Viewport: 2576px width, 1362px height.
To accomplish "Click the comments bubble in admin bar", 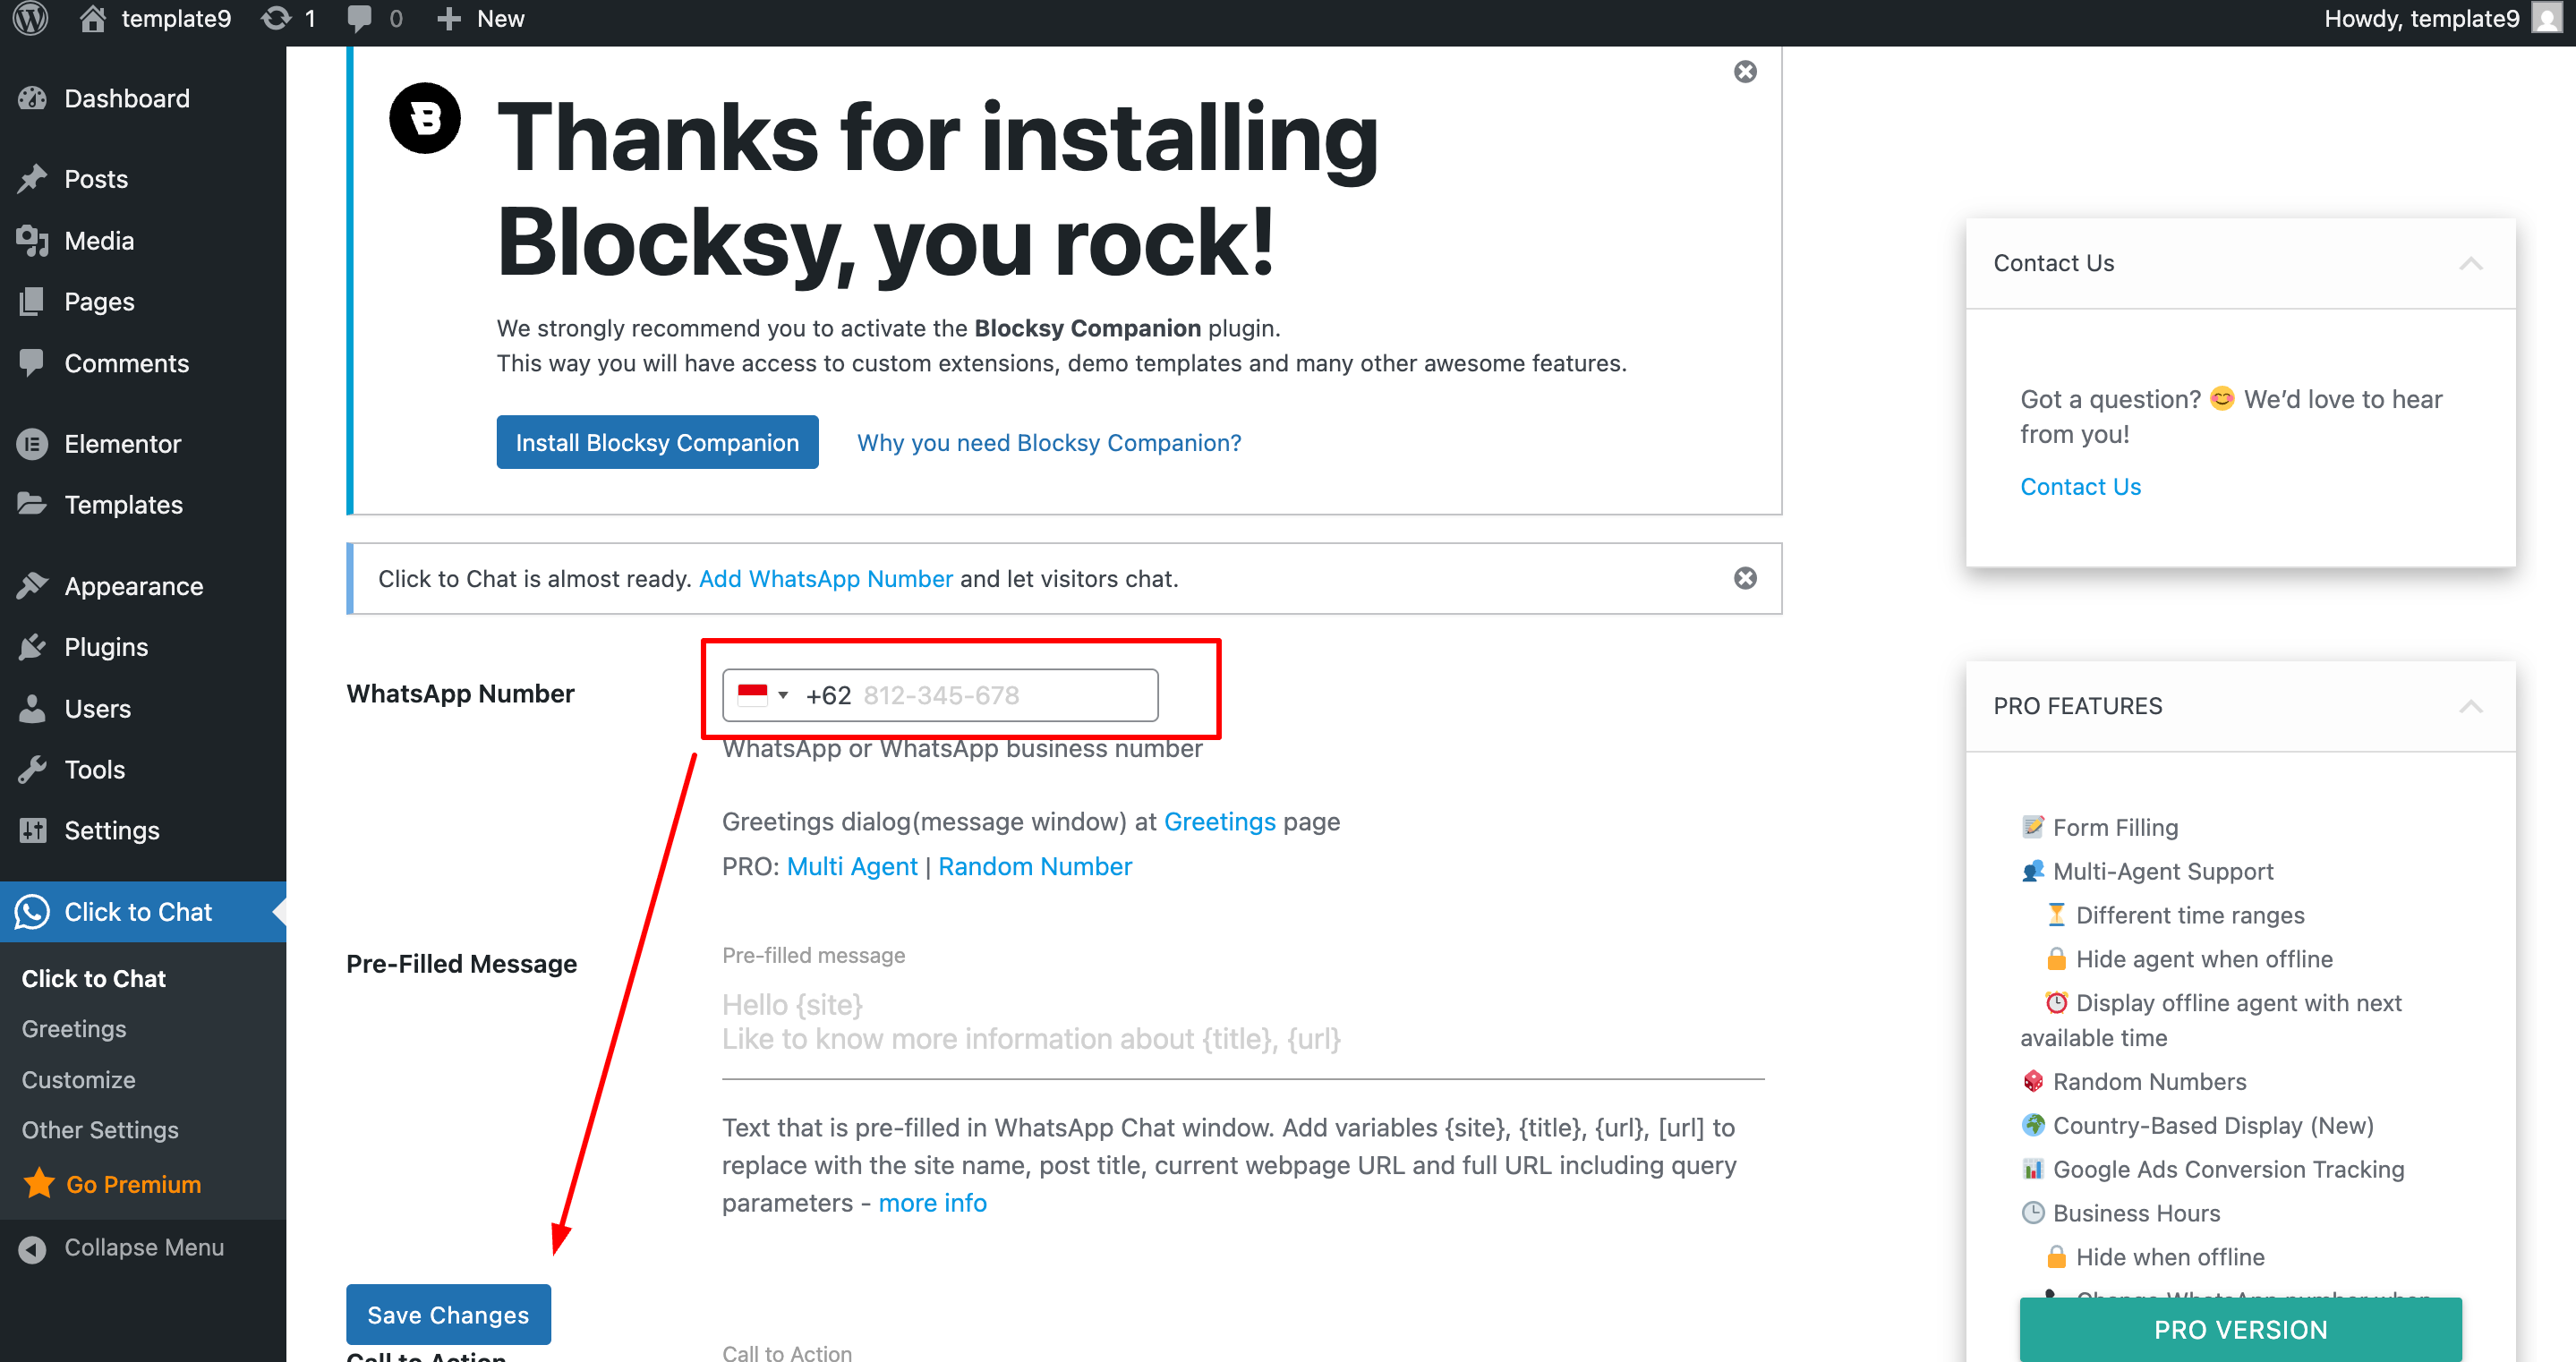I will click(x=359, y=19).
